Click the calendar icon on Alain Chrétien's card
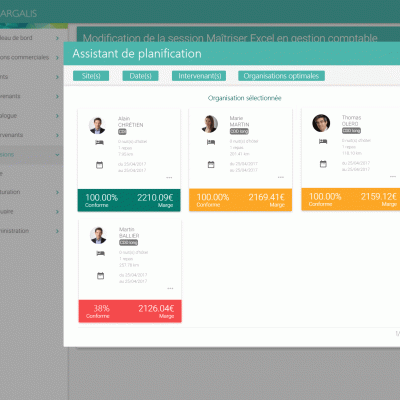This screenshot has height=400, width=400. tap(99, 165)
